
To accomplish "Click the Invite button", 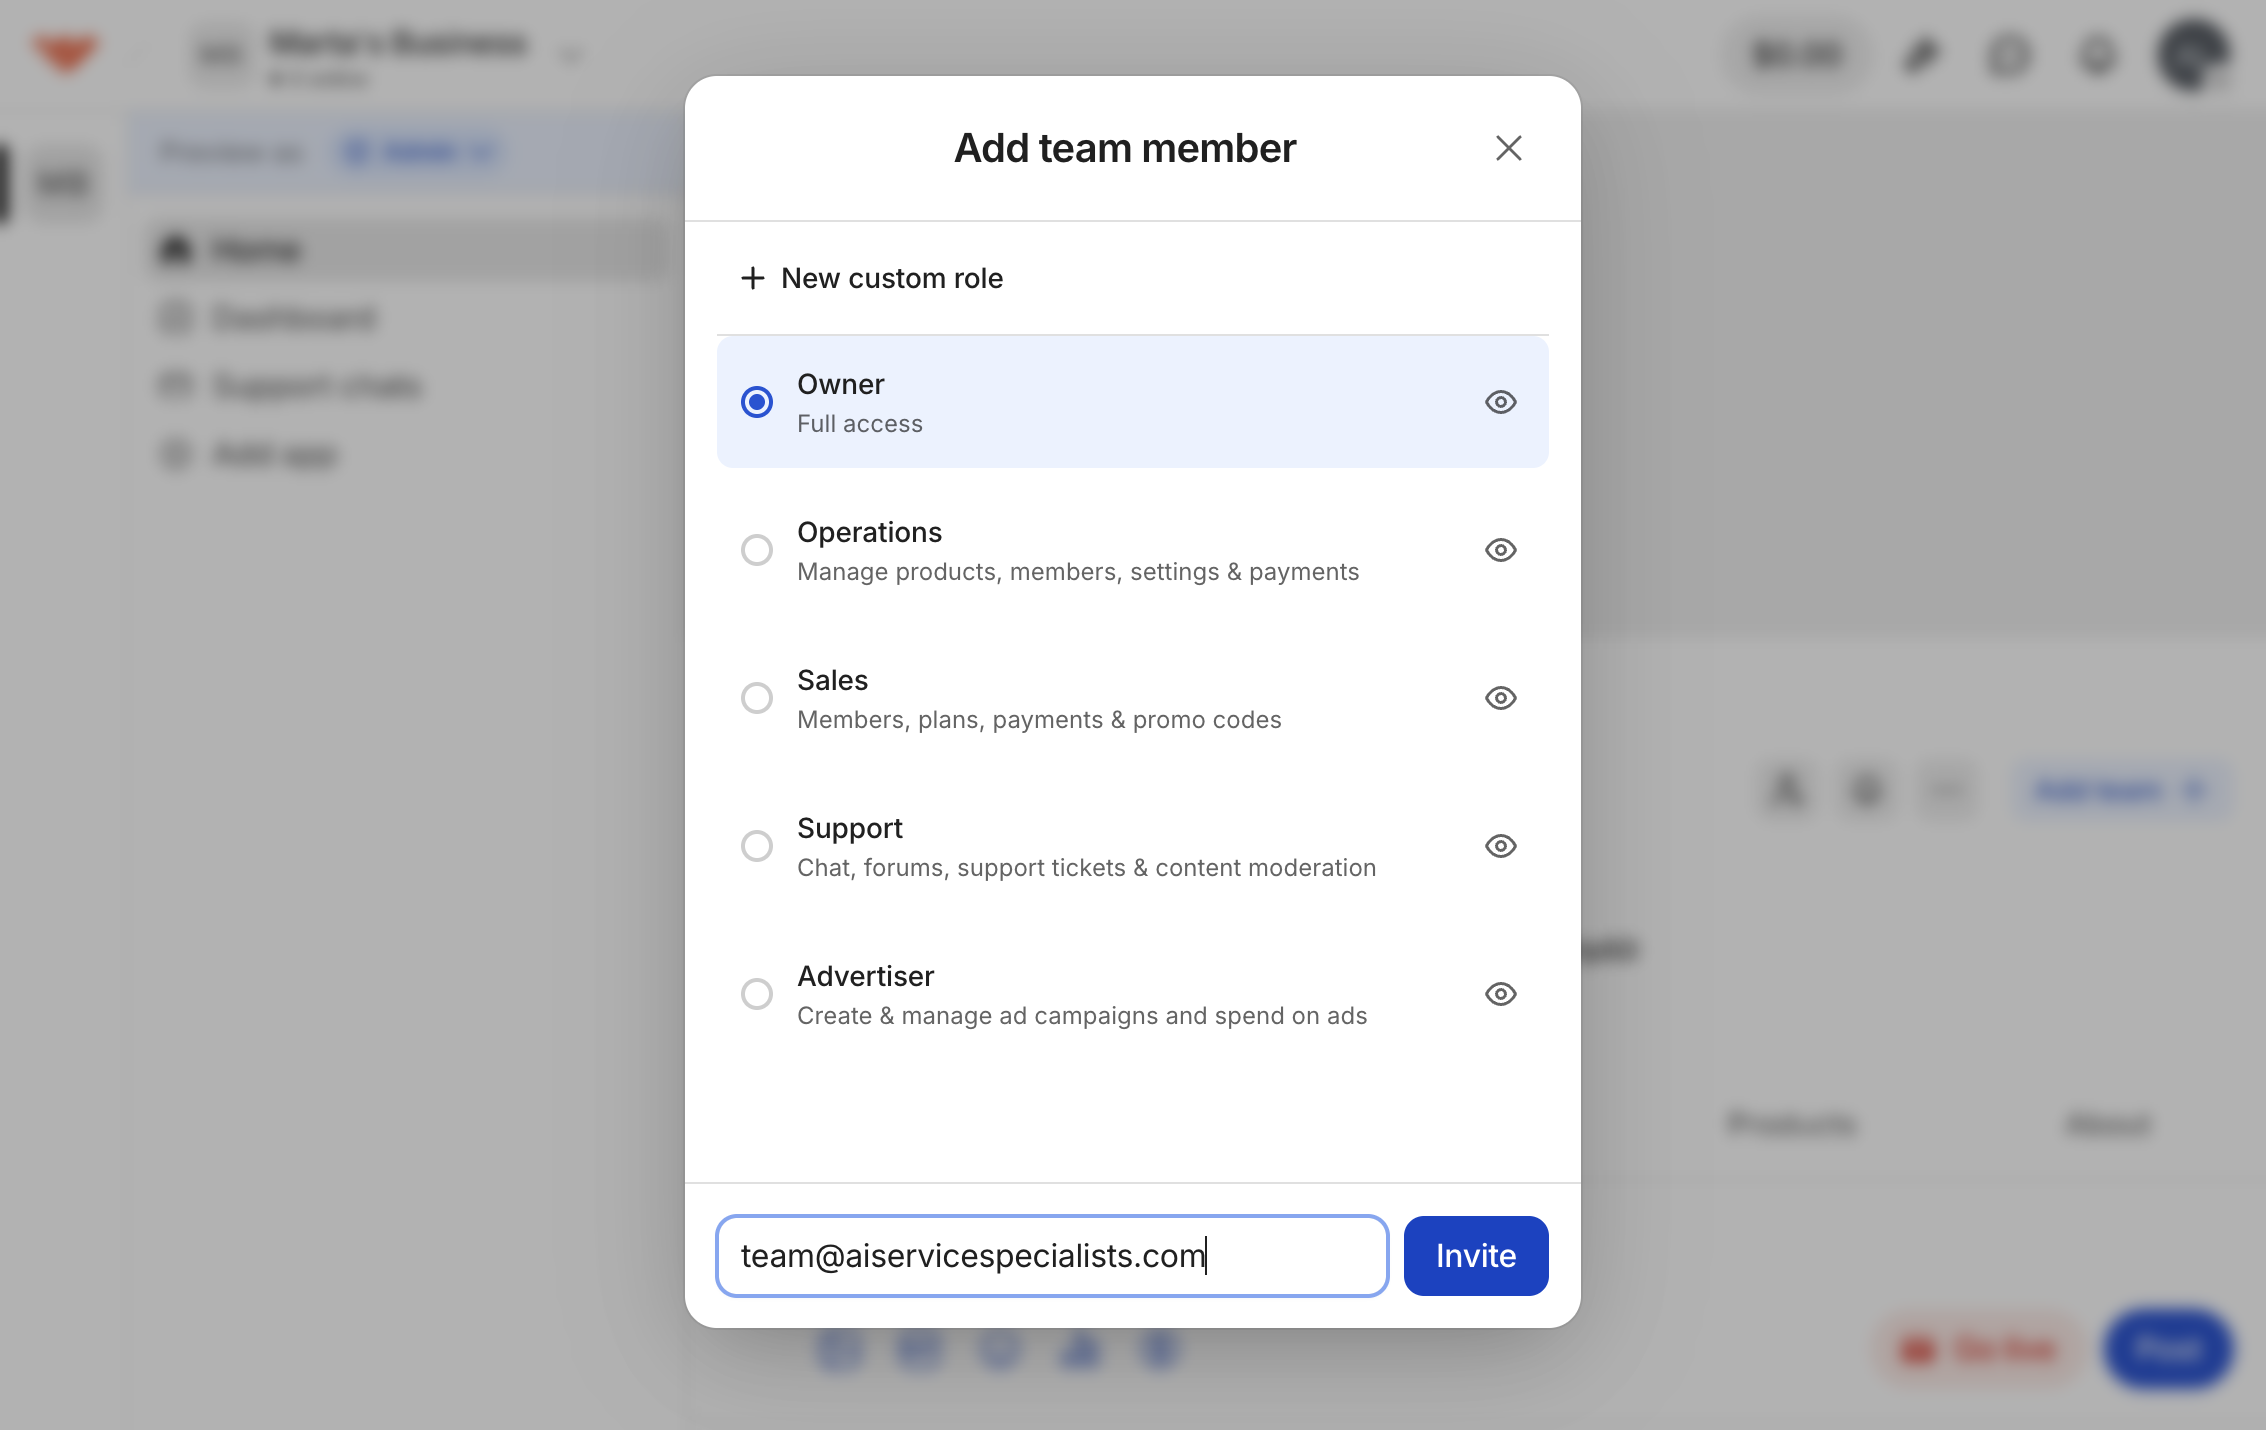I will pyautogui.click(x=1476, y=1256).
